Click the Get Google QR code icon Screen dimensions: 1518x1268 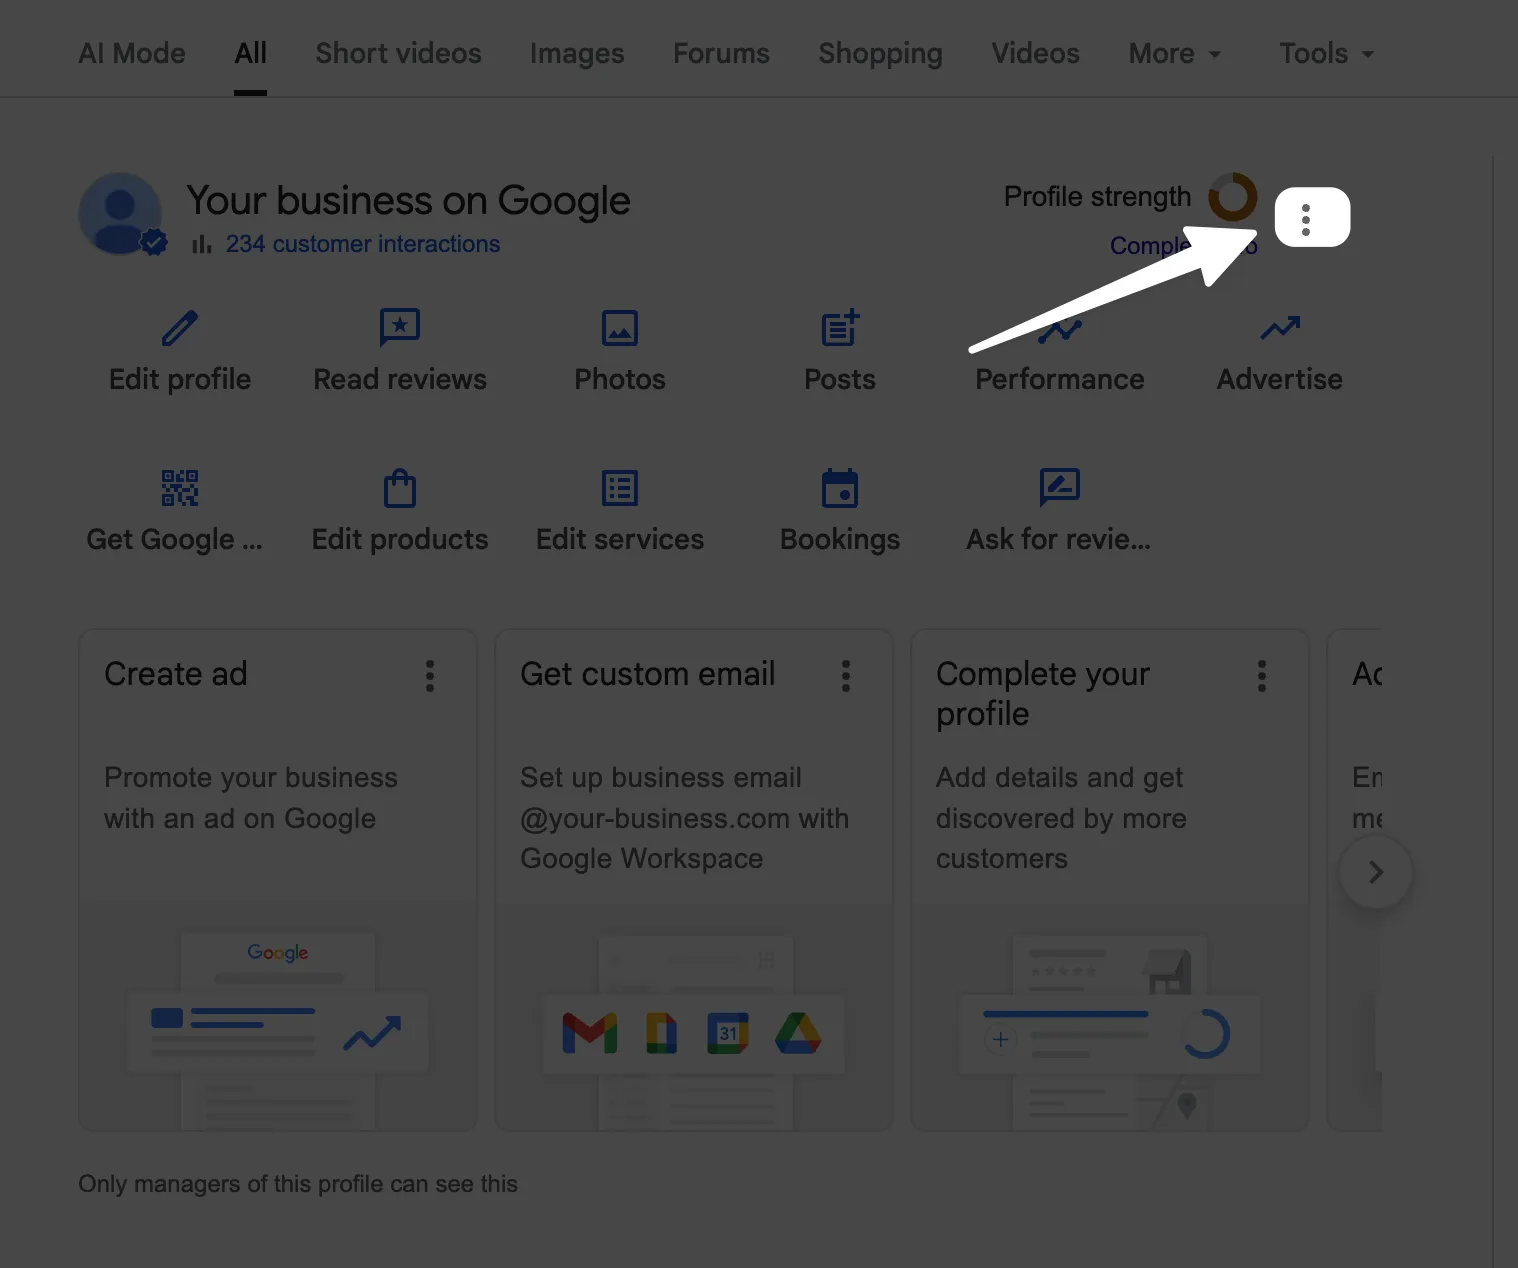tap(180, 488)
